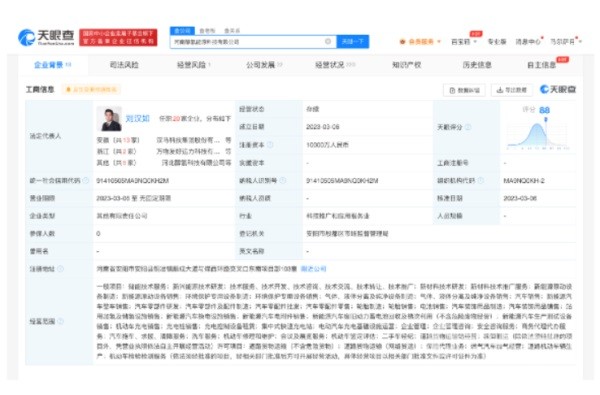Screen dimensions: 600x395
Task: Open the 附近公司 link after the address
Action: (313, 269)
